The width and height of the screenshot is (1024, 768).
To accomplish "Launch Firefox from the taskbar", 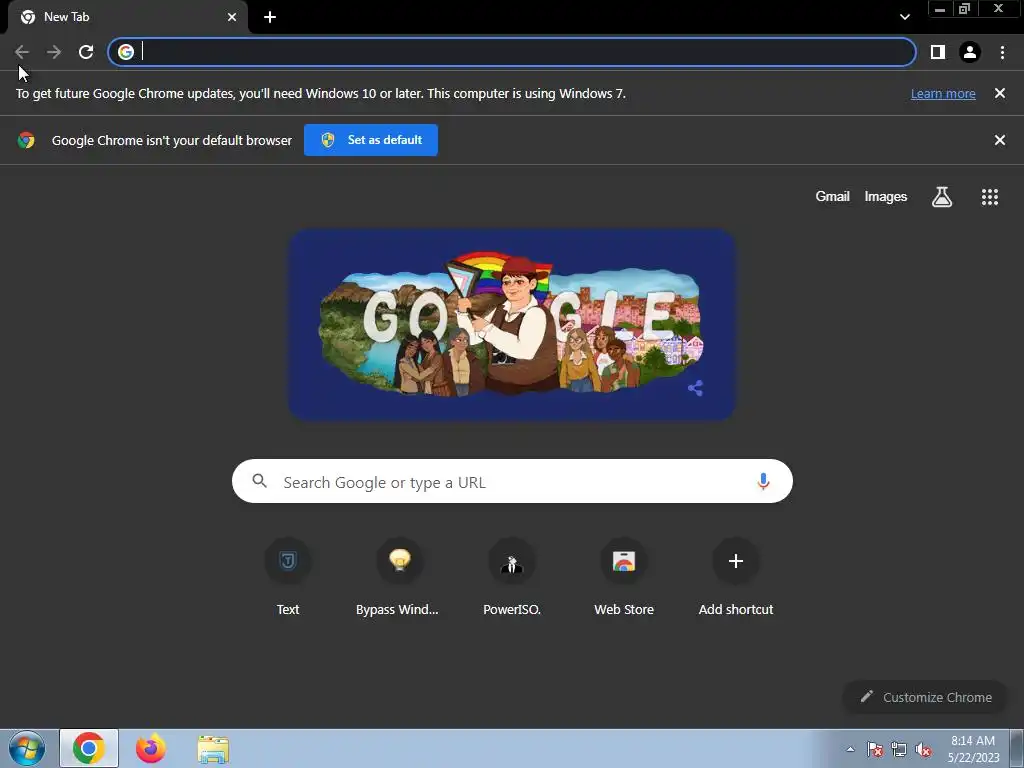I will click(150, 748).
